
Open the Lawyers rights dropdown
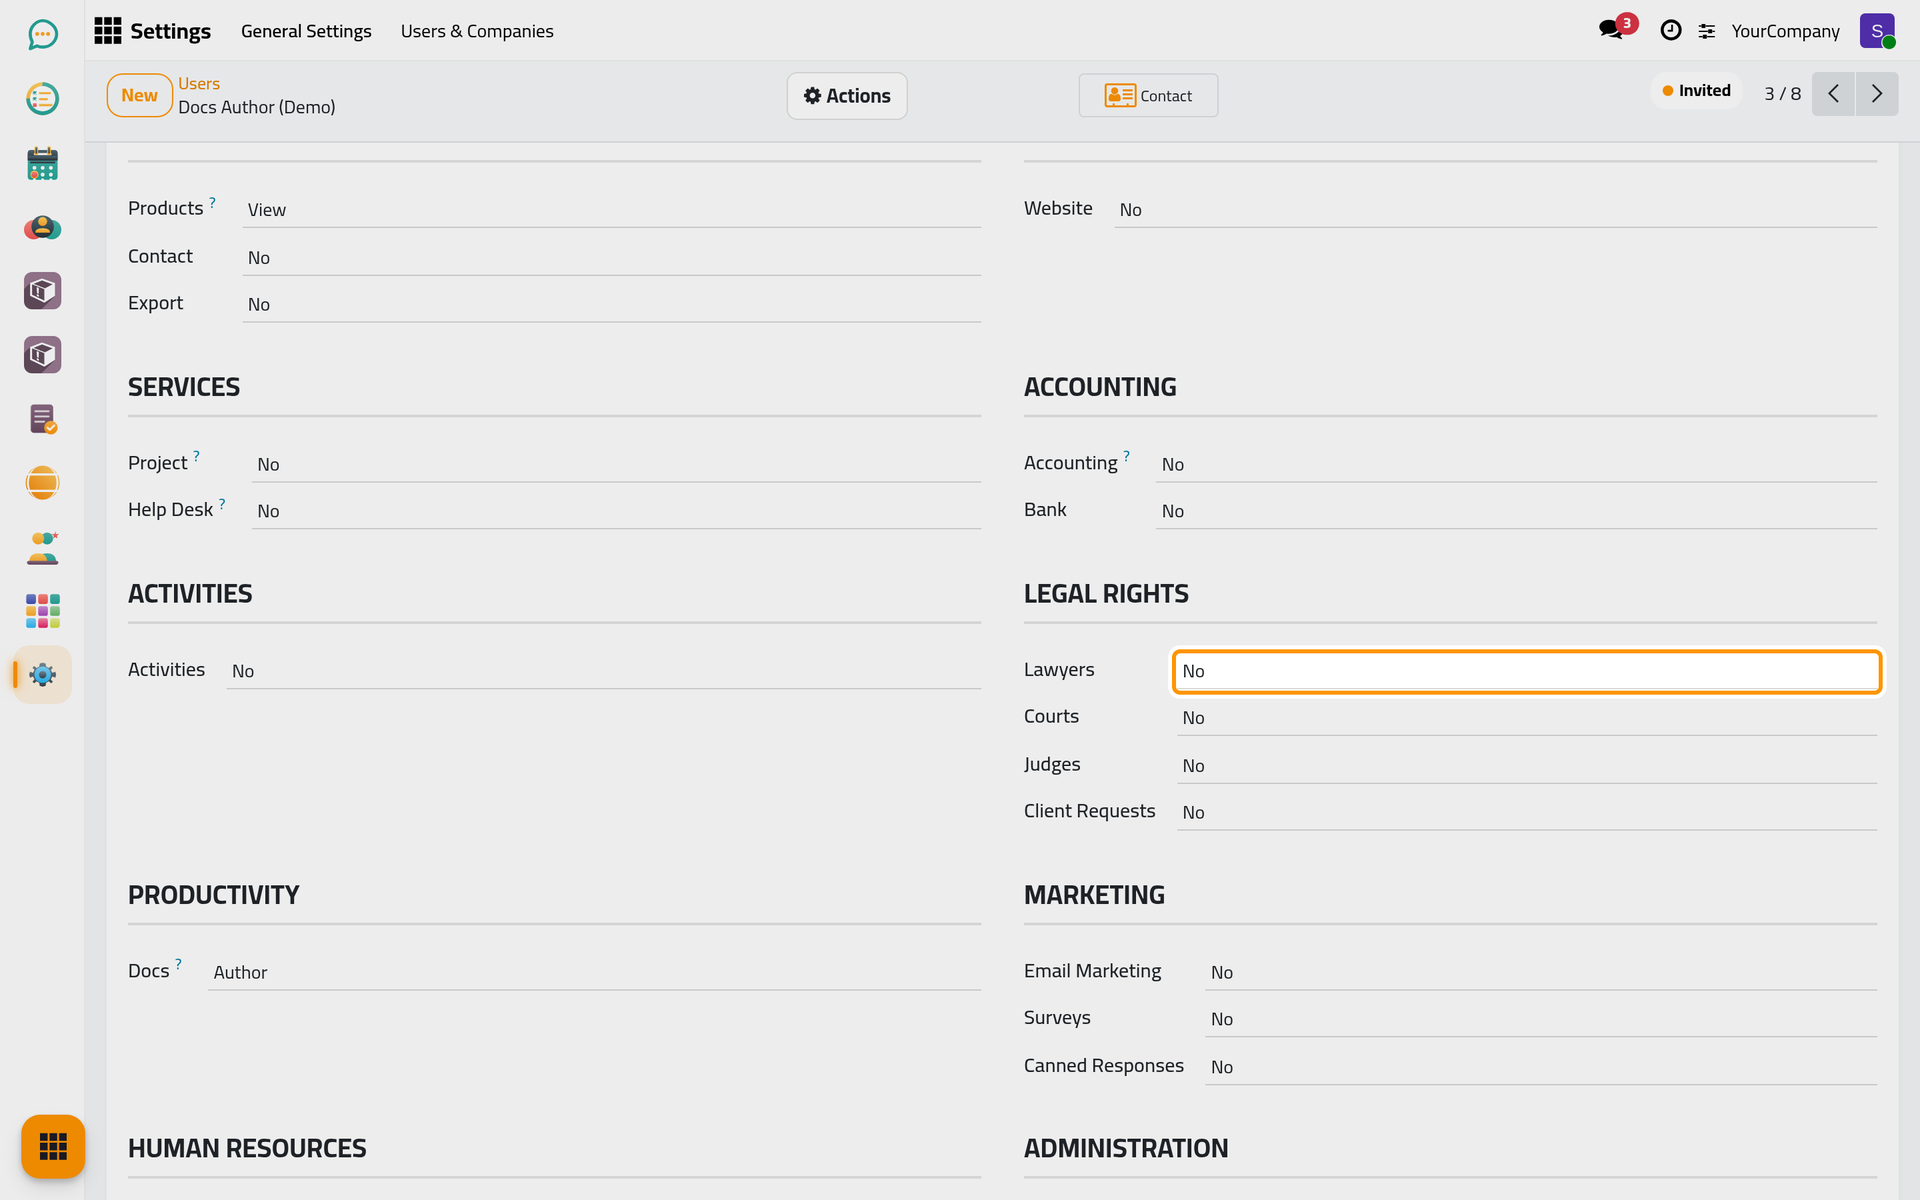coord(1526,671)
